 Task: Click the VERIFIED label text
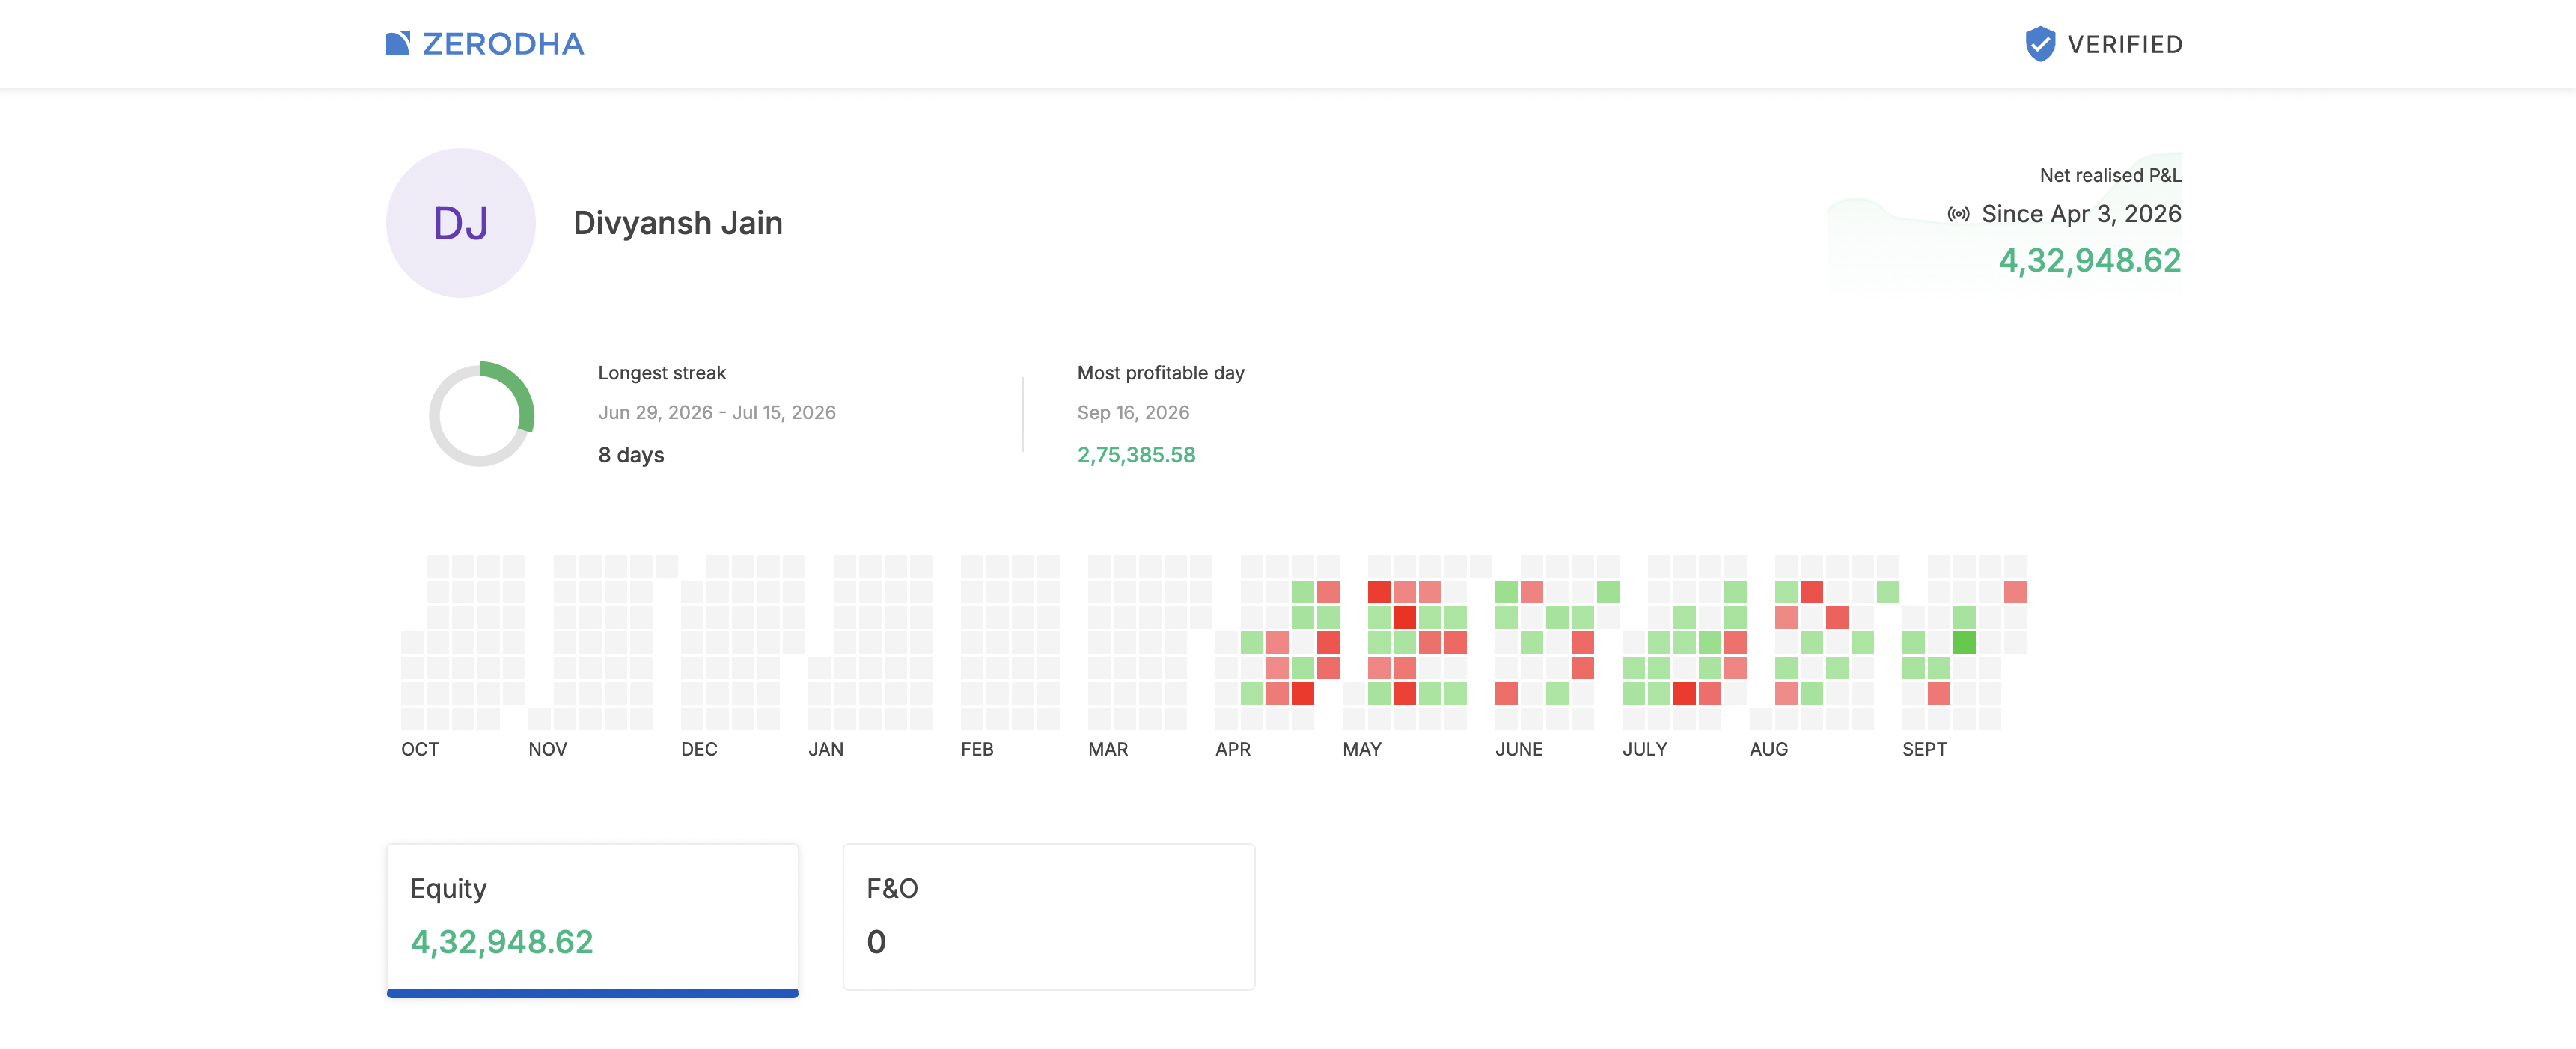(2125, 45)
